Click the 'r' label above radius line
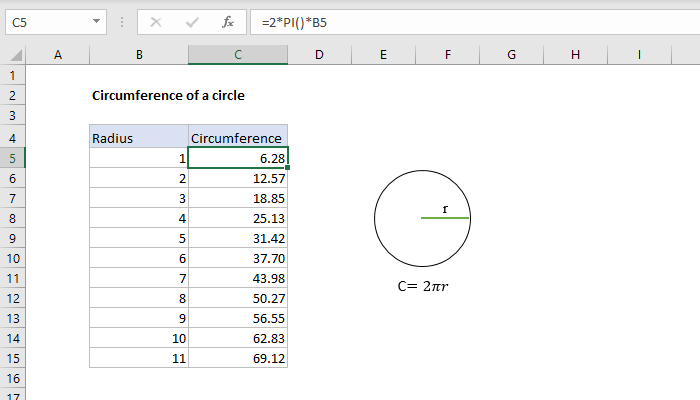This screenshot has width=700, height=400. 445,209
